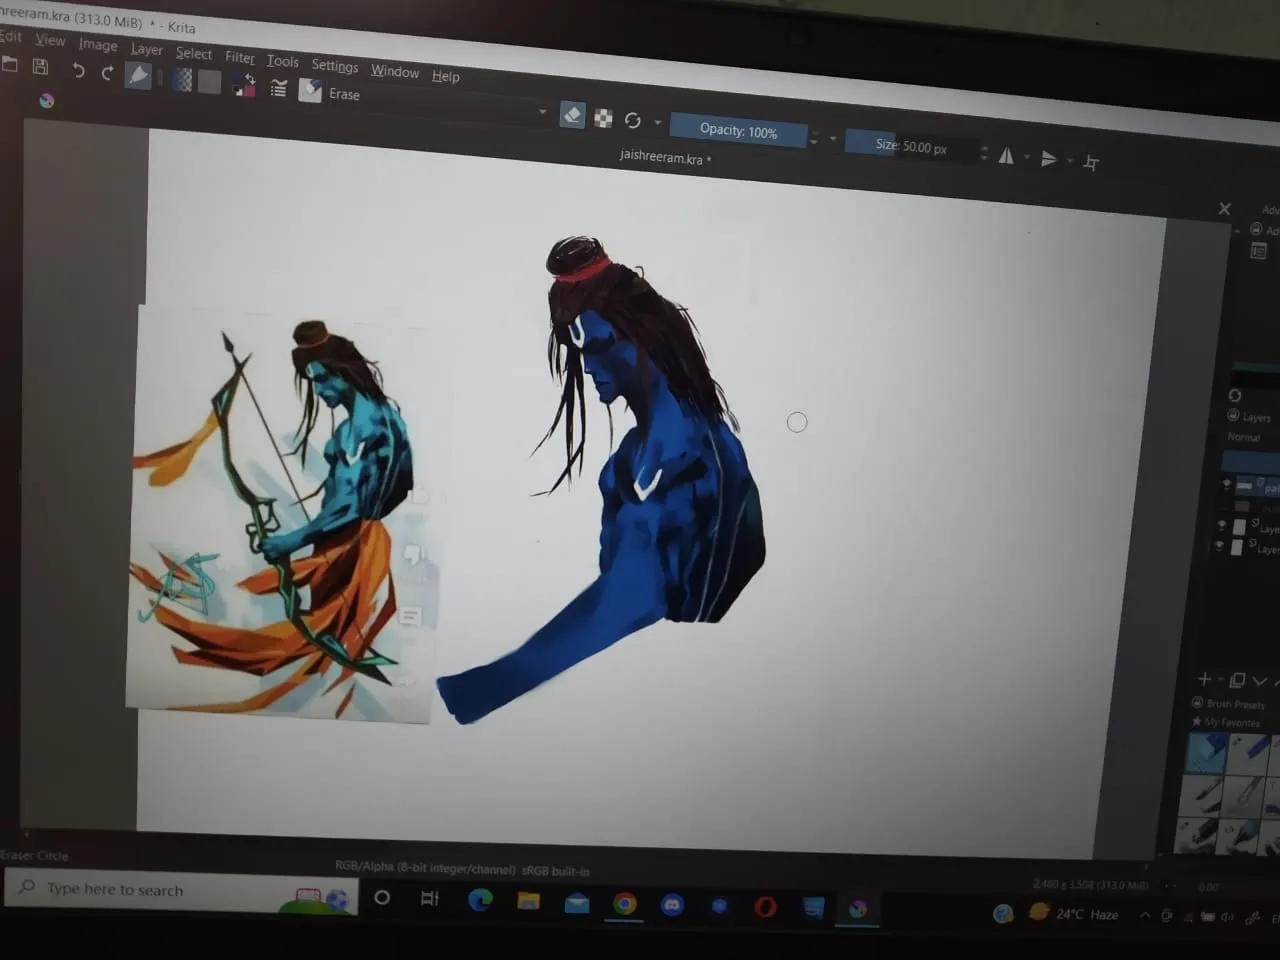Click the Windows search box
Viewport: 1280px width, 960px height.
click(x=180, y=889)
